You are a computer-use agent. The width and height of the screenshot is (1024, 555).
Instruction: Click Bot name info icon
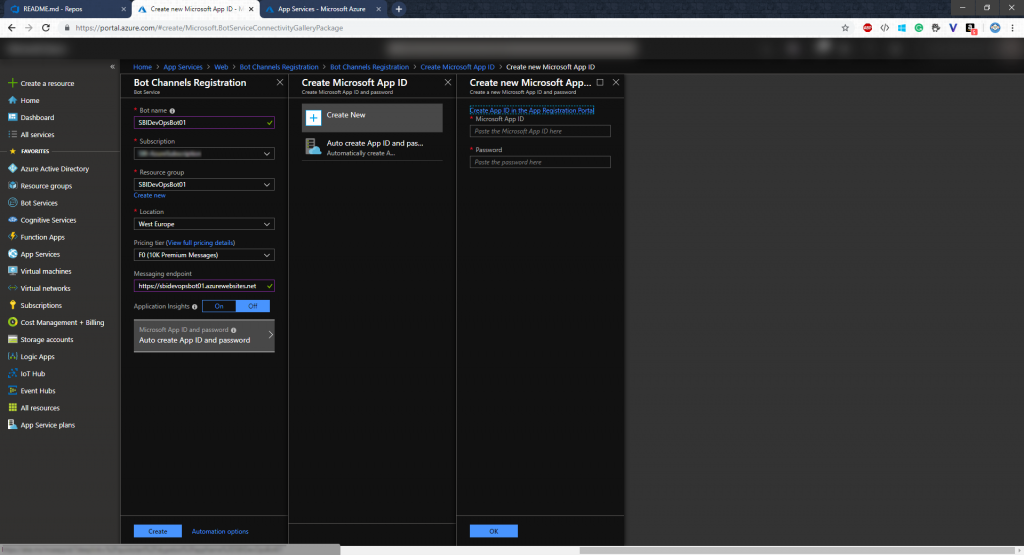click(x=172, y=111)
